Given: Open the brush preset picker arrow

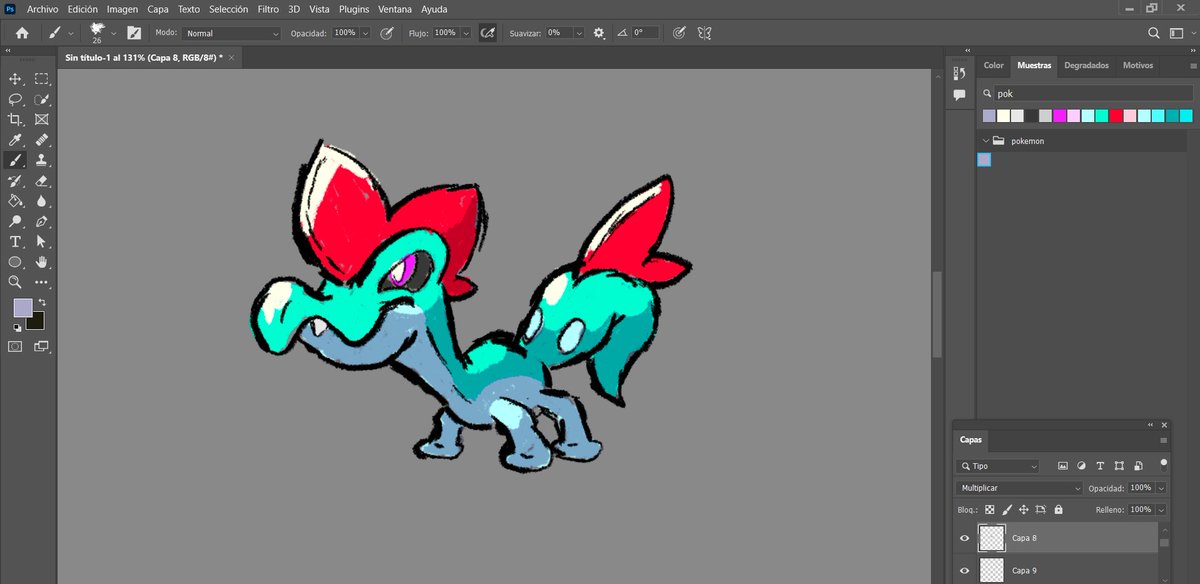Looking at the screenshot, I should coord(114,33).
